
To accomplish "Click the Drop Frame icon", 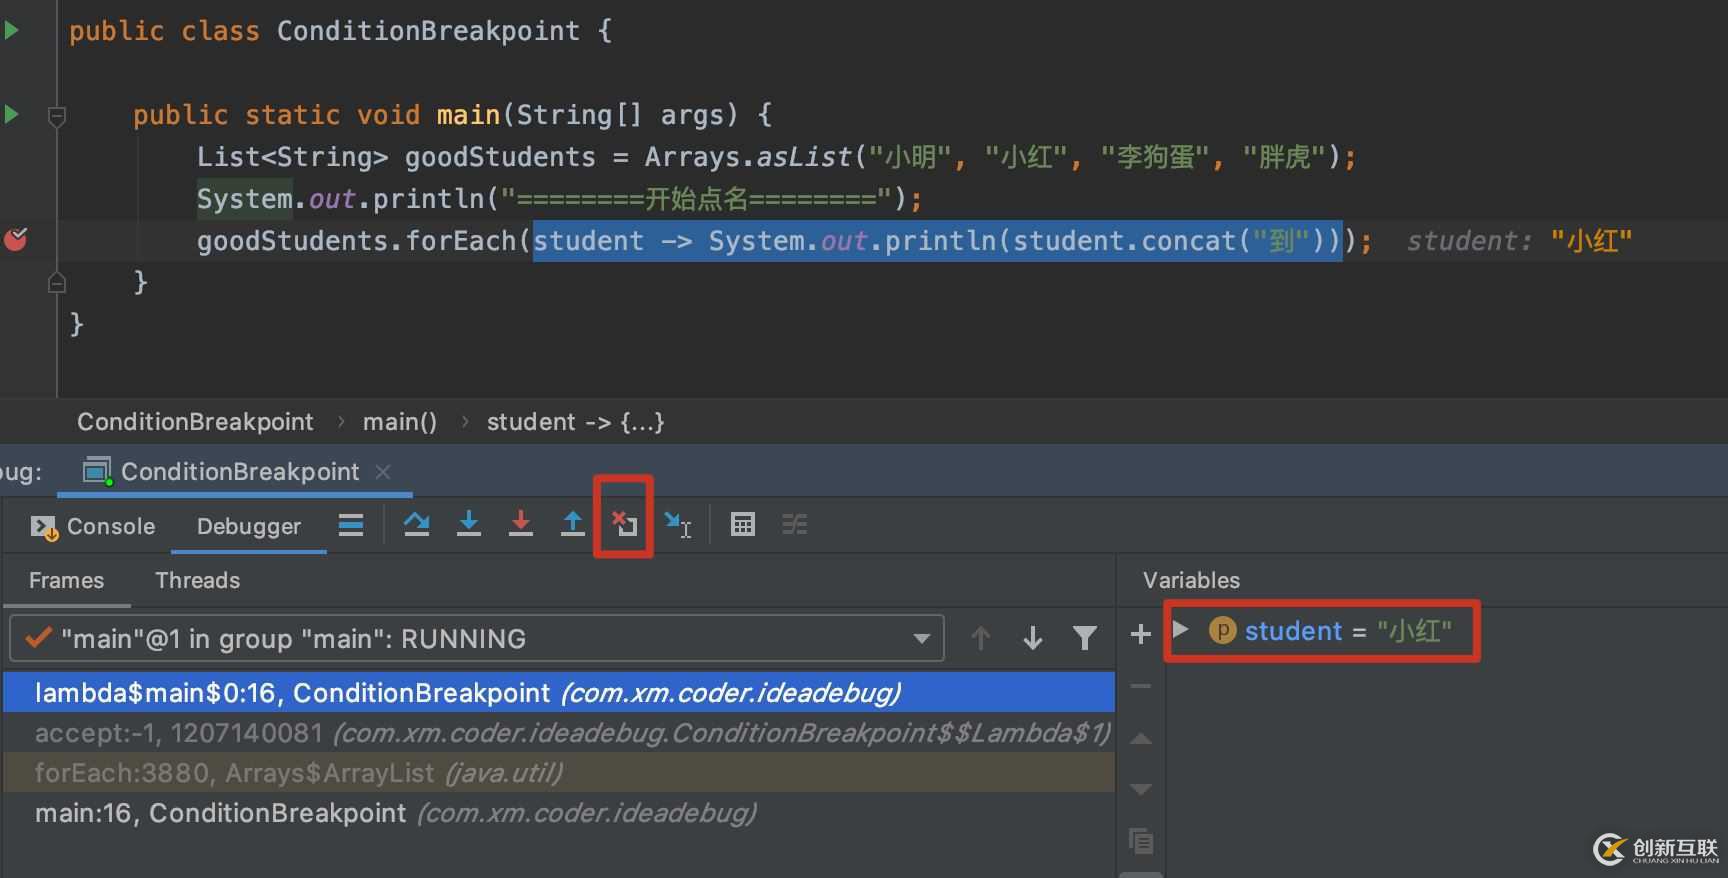I will 625,524.
